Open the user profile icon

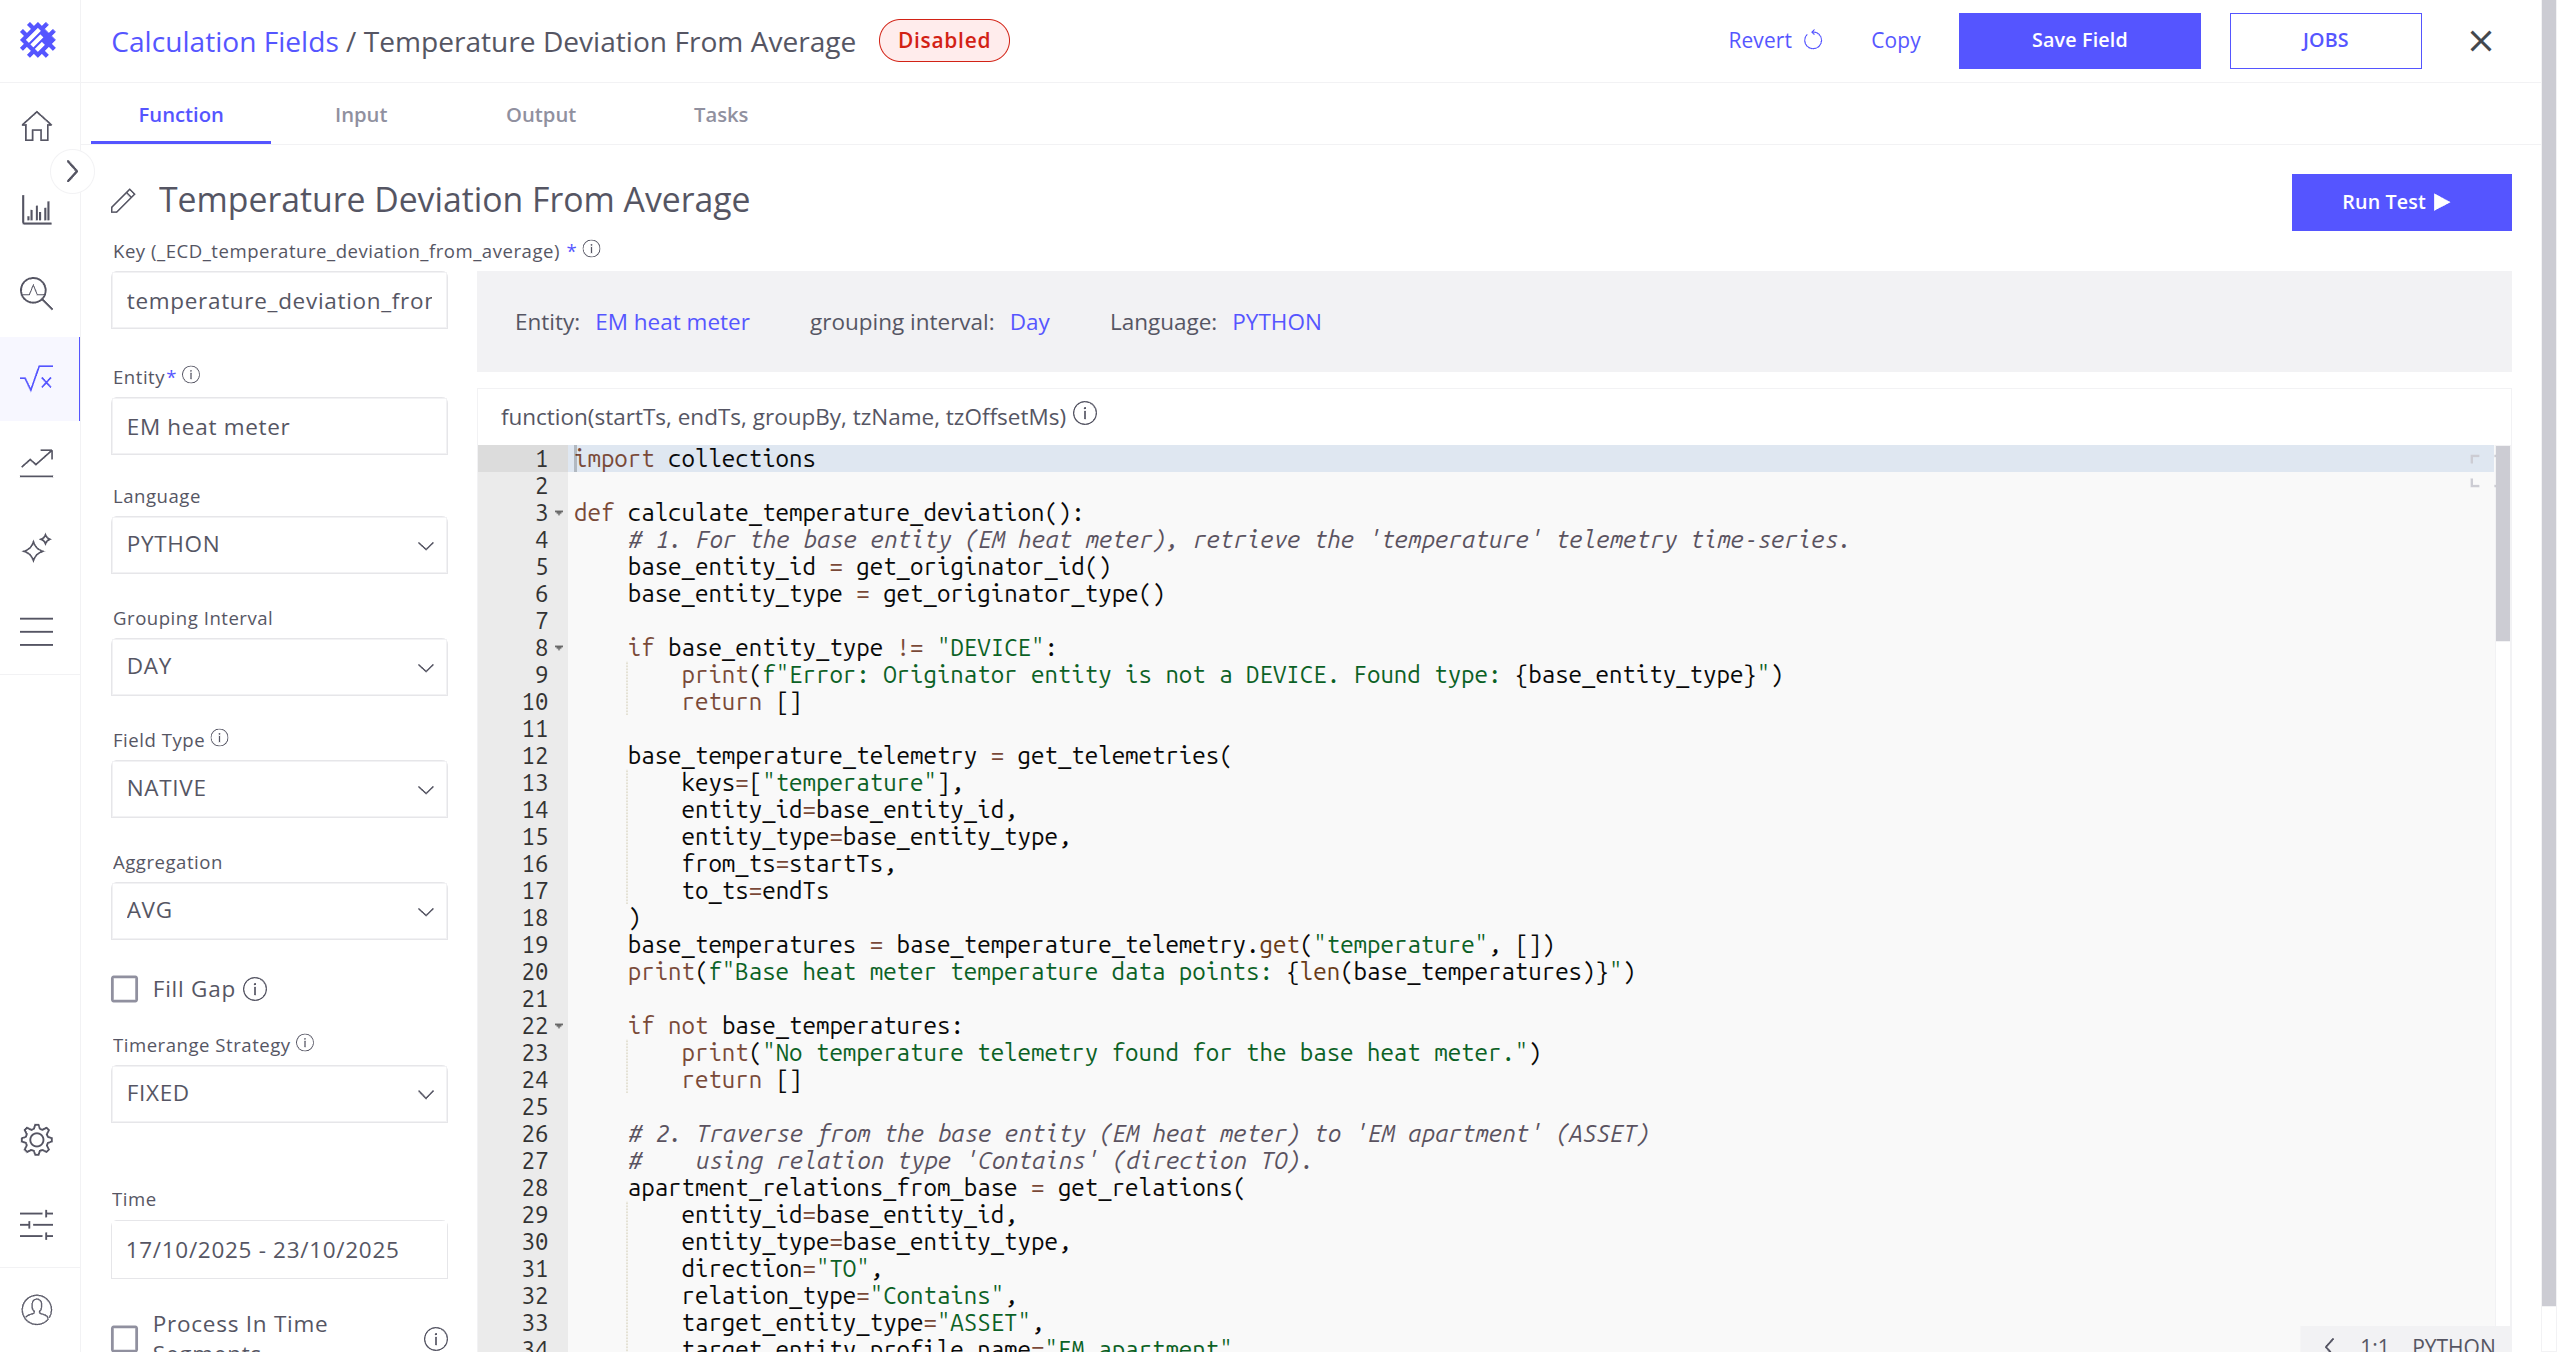[37, 1309]
